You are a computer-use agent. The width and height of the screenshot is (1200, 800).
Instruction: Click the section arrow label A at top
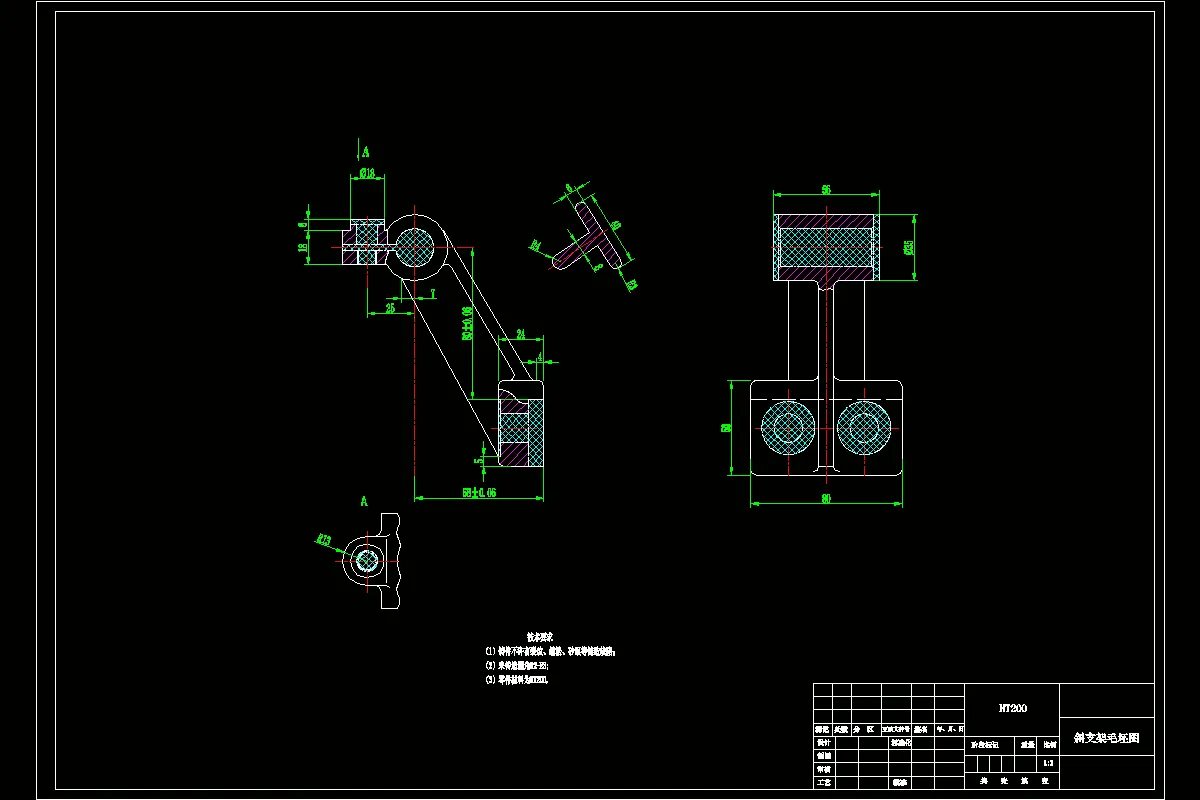365,152
